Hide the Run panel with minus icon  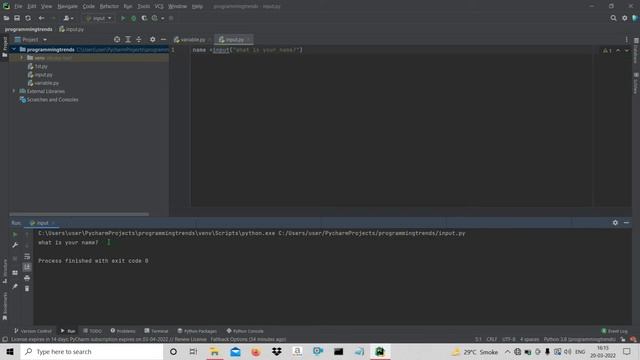coord(626,223)
